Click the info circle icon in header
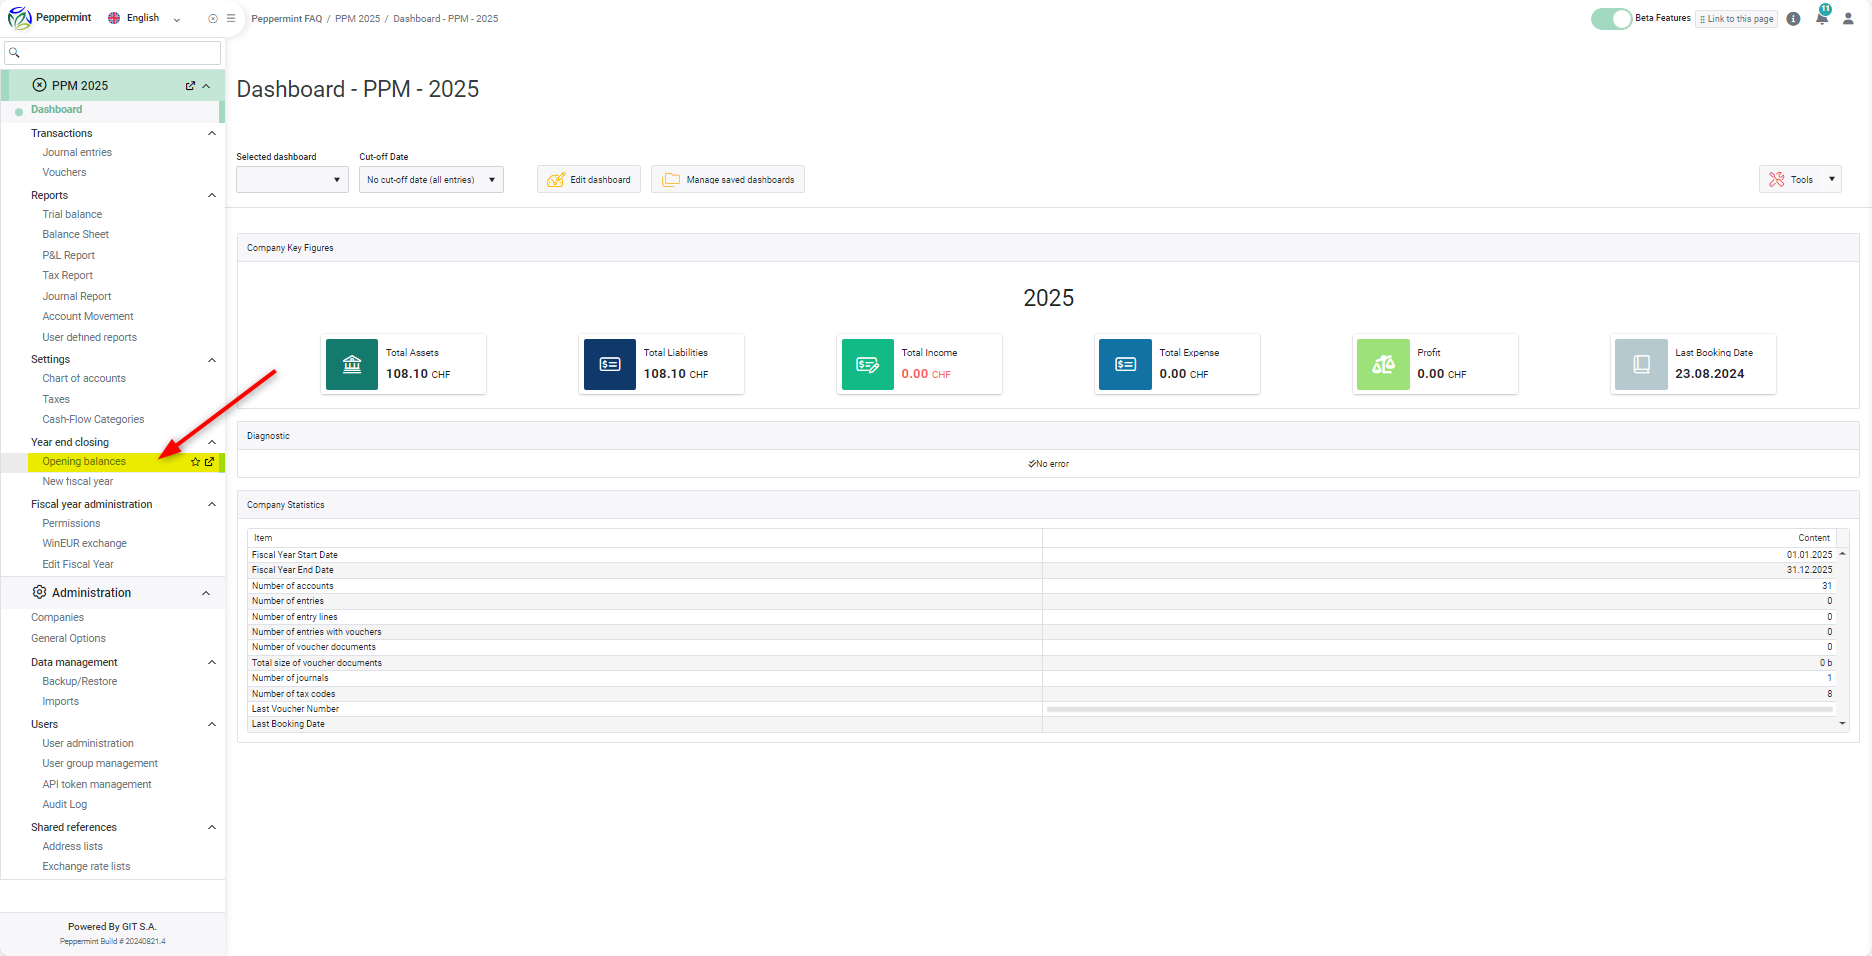 click(x=1793, y=18)
